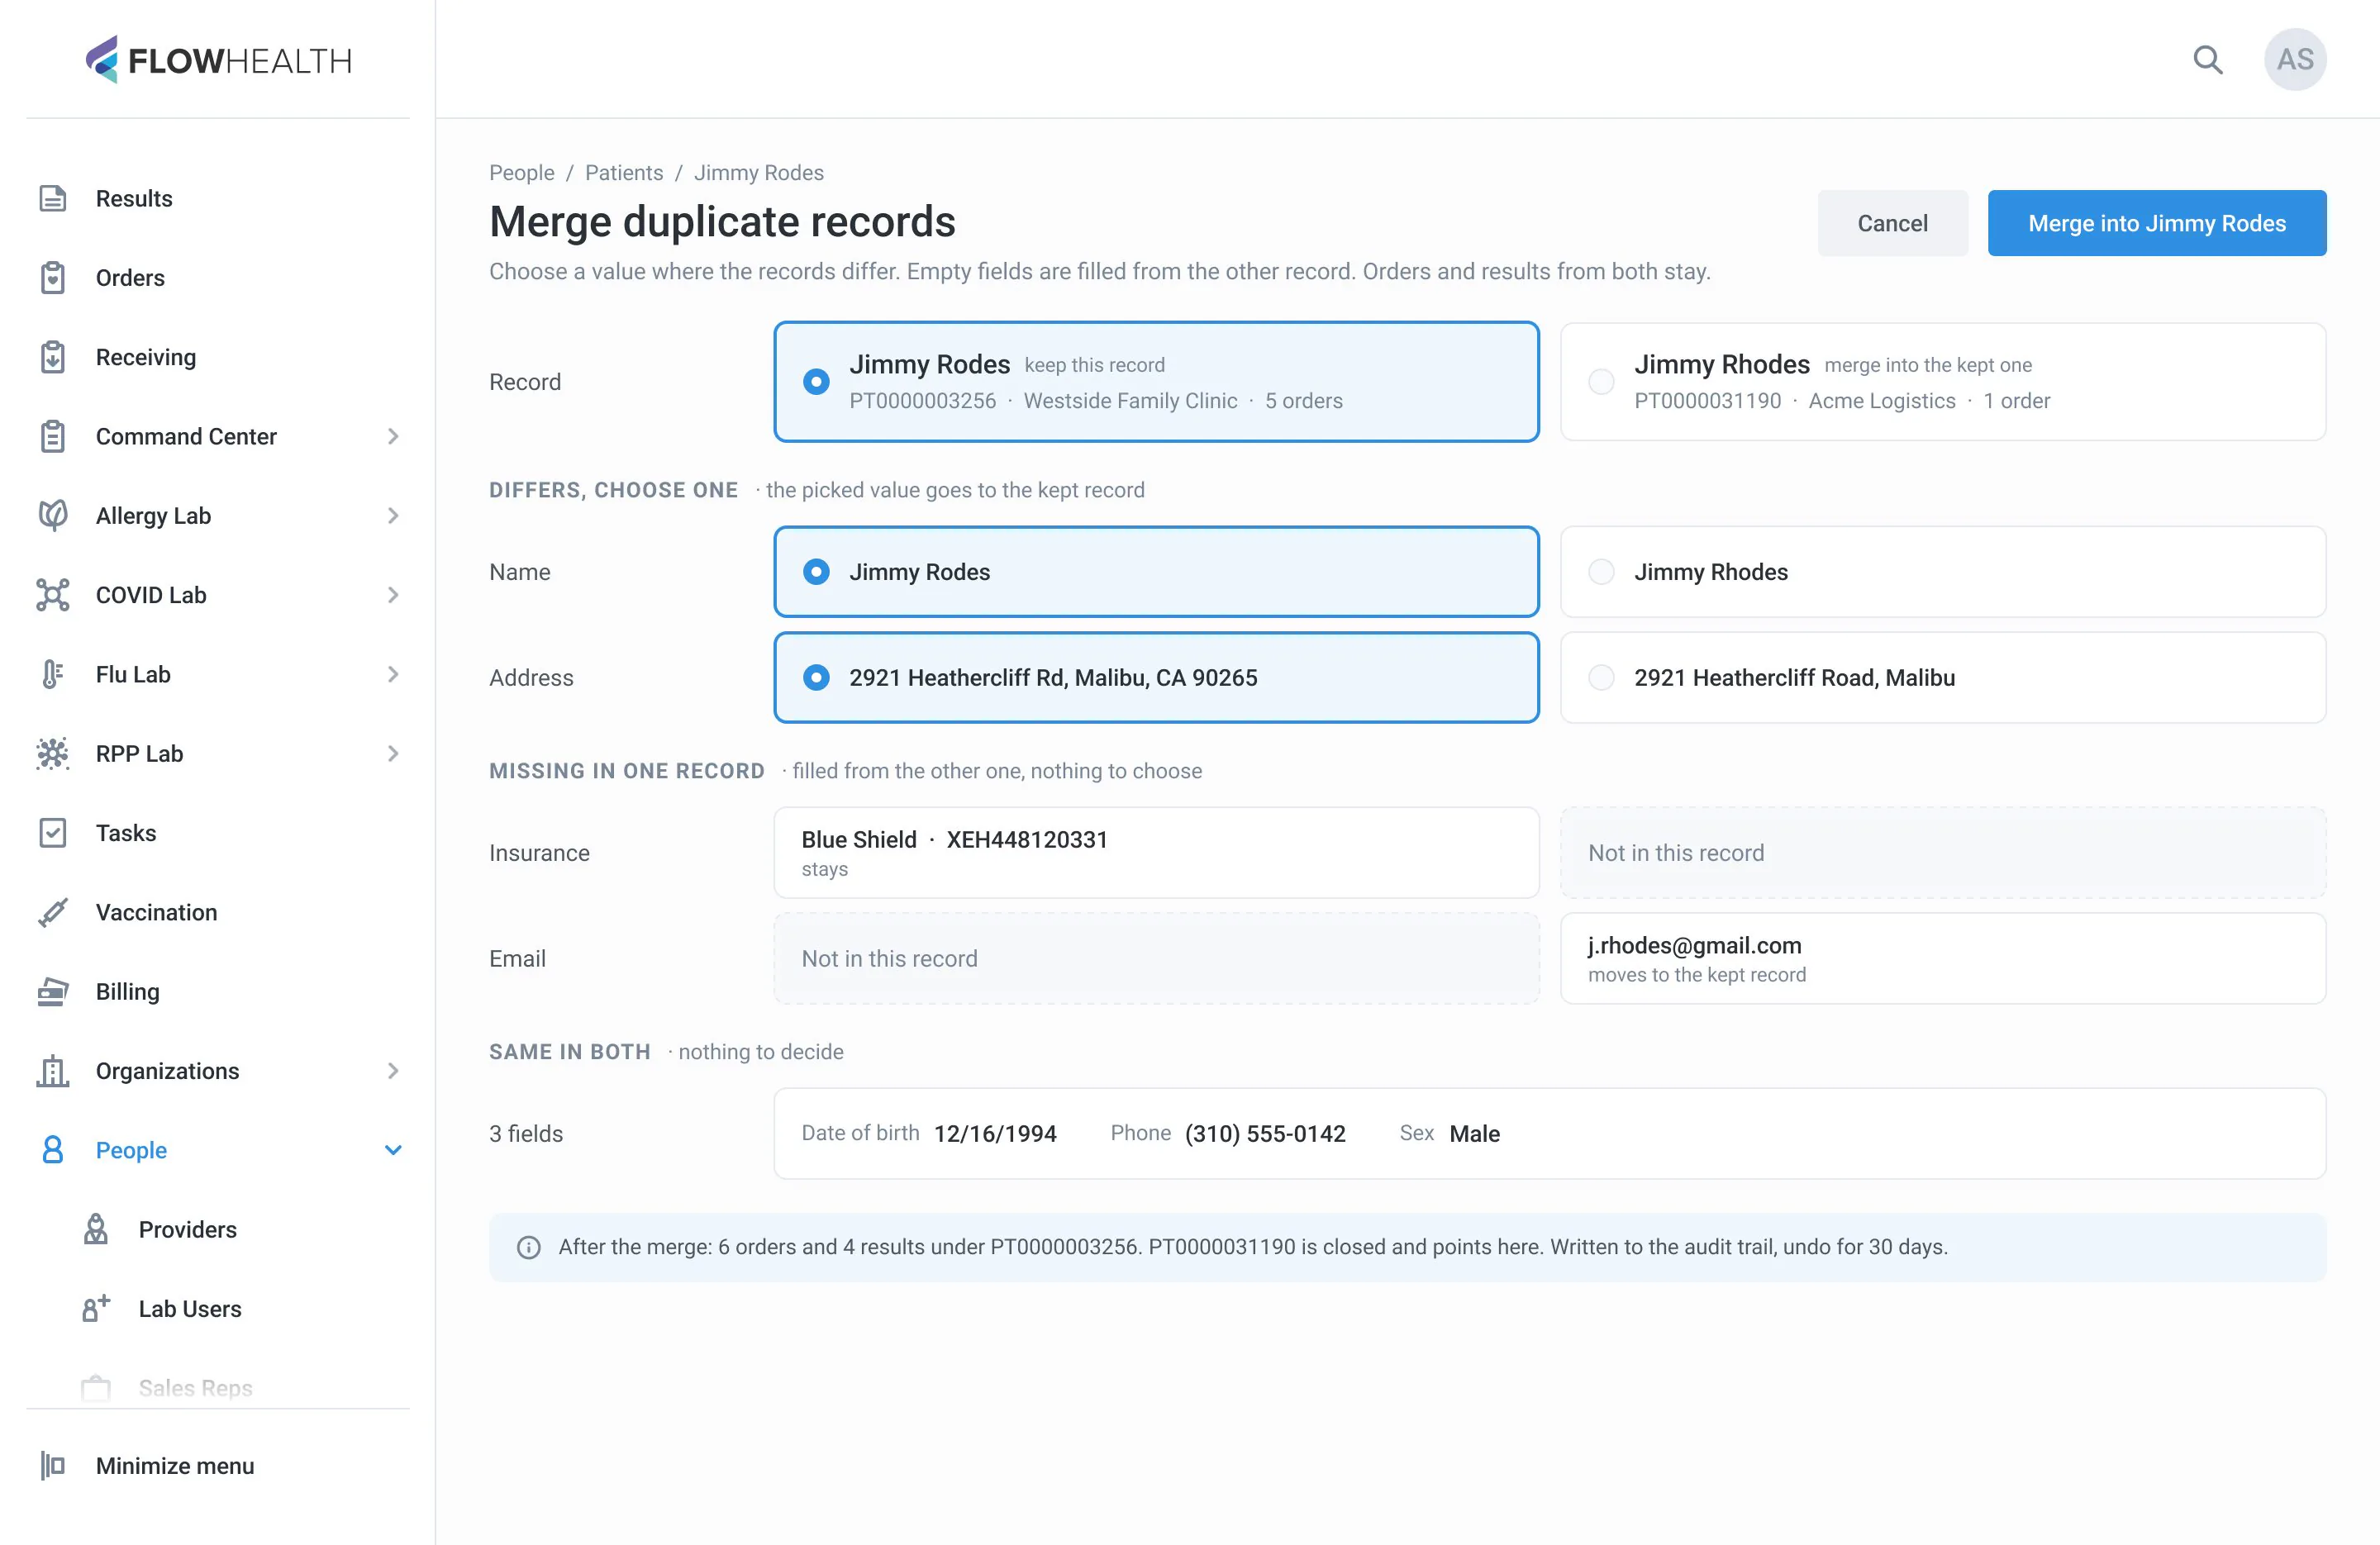Open Vaccination menu item
This screenshot has width=2380, height=1545.
point(218,912)
